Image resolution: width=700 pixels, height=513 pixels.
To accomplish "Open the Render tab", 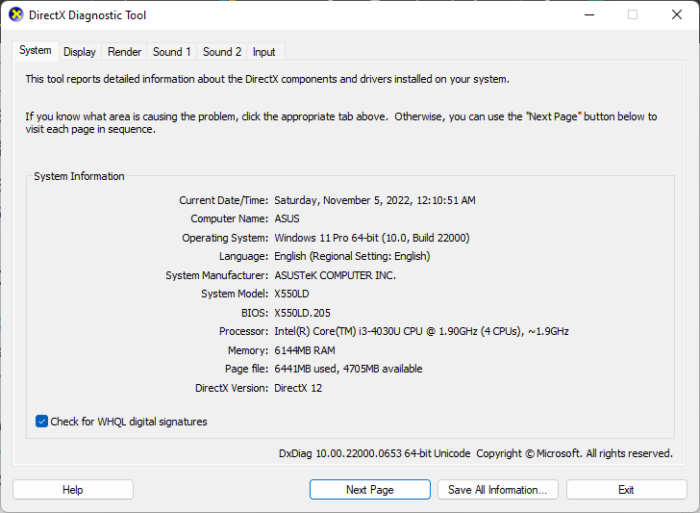I will [124, 52].
